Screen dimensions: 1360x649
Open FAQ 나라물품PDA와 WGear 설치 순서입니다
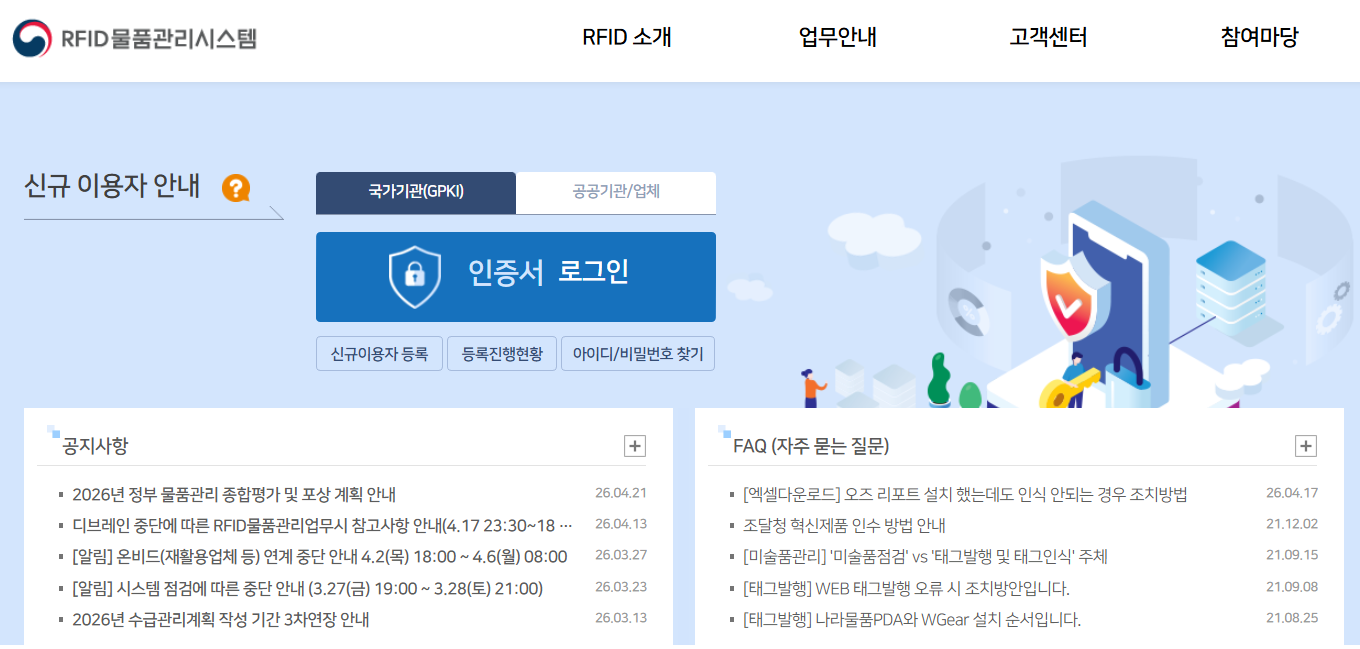tap(912, 620)
